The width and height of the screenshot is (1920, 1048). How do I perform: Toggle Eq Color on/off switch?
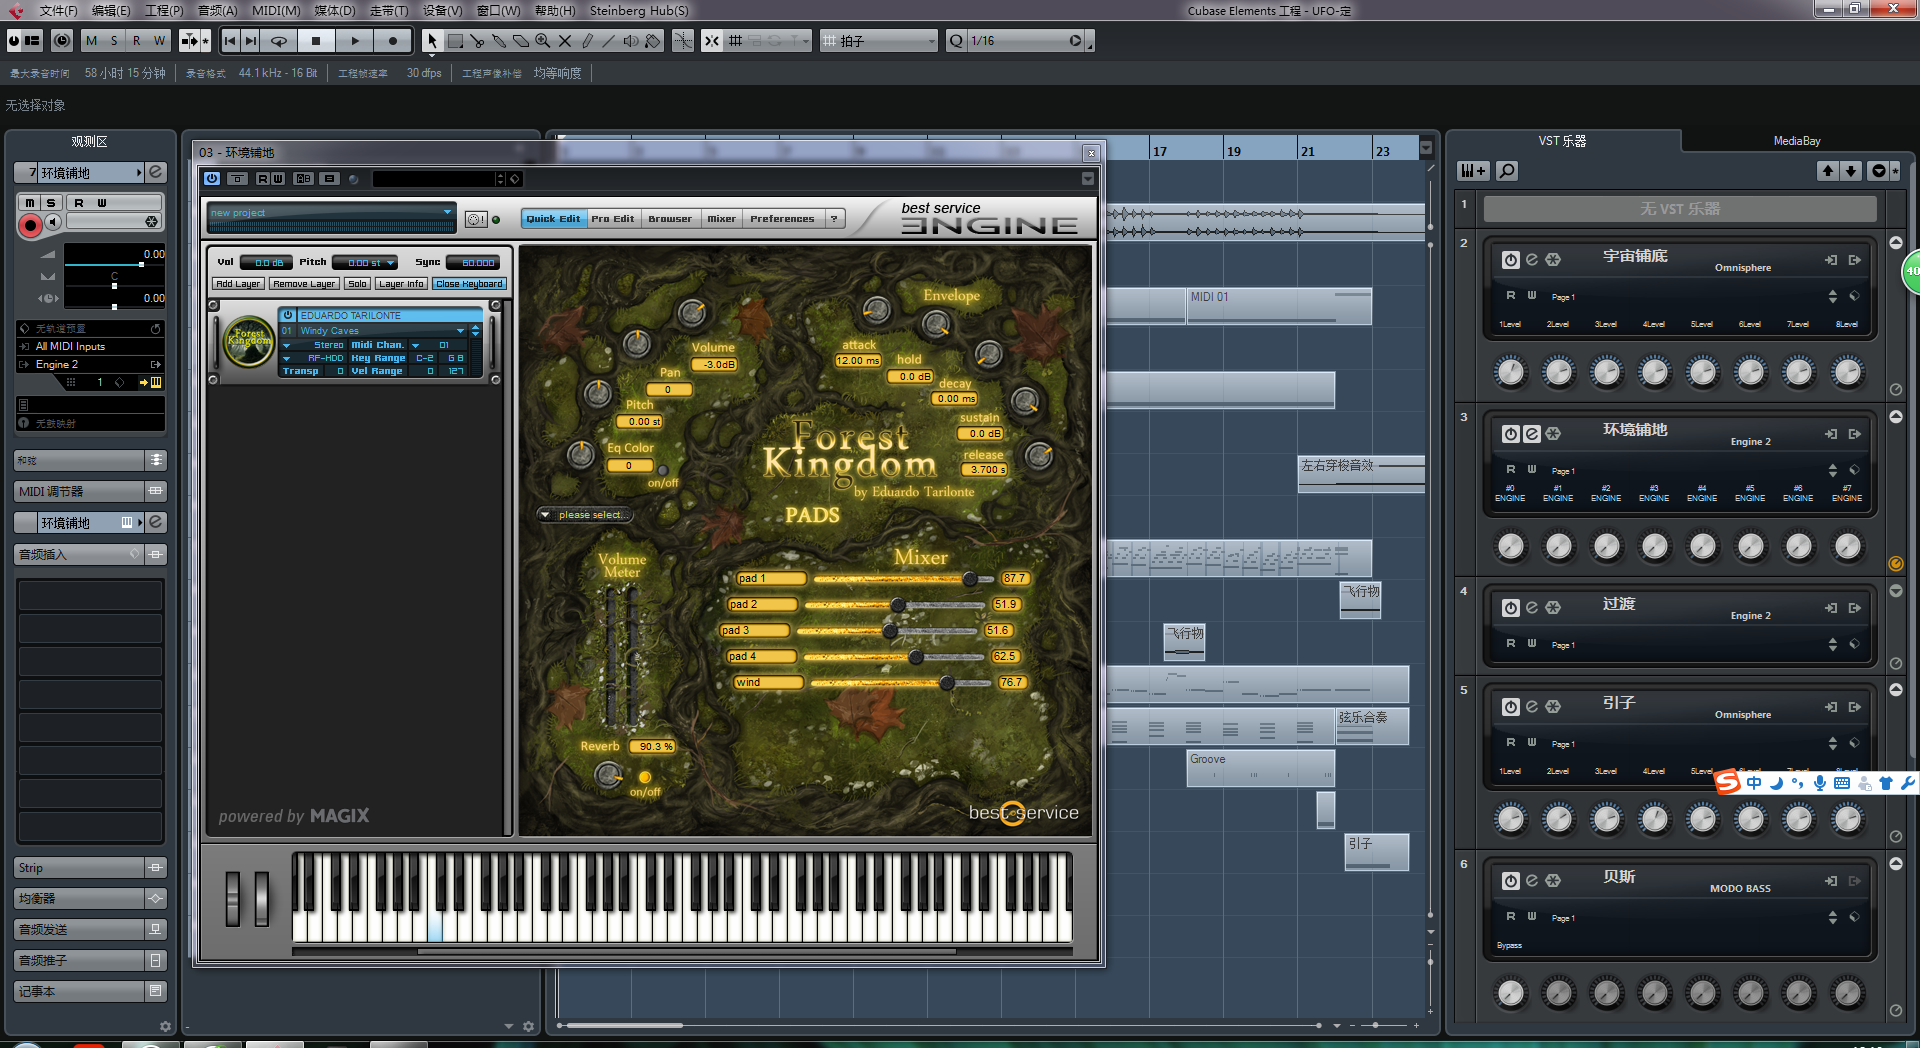[x=662, y=471]
